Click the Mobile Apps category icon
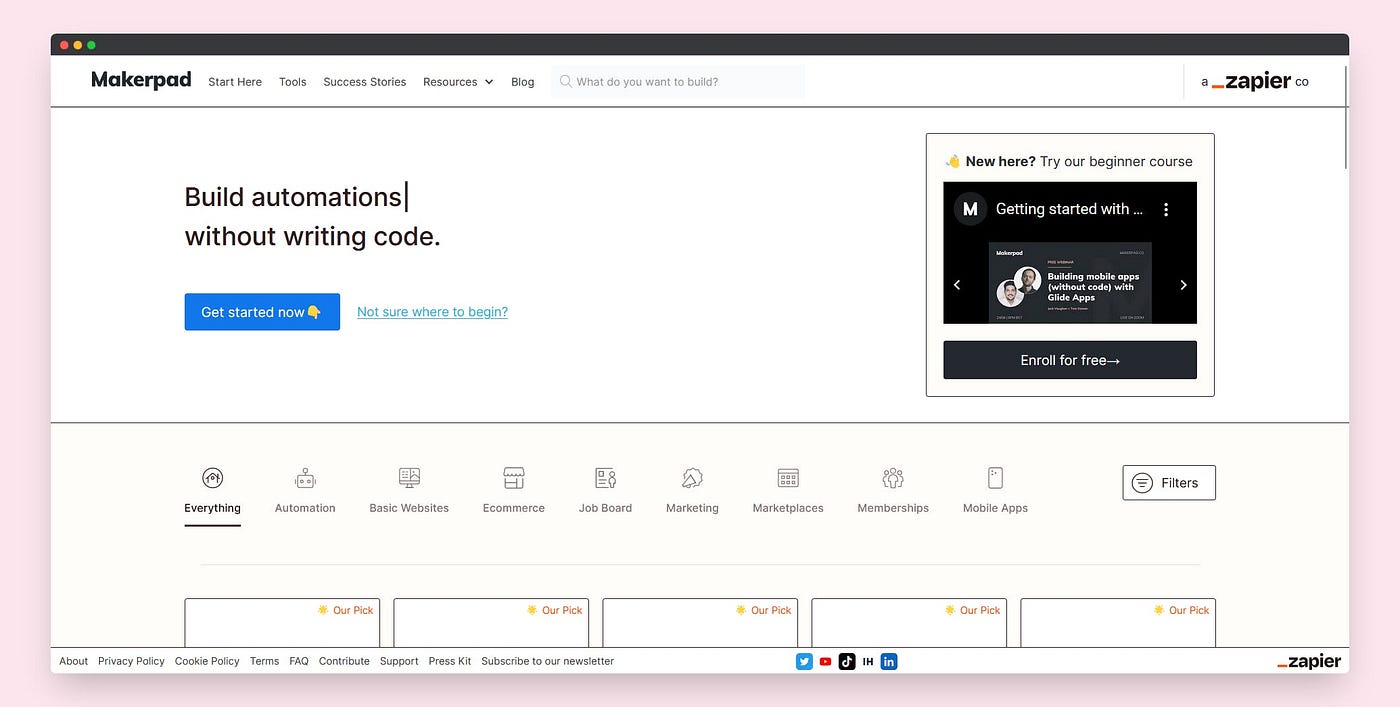 pos(994,478)
